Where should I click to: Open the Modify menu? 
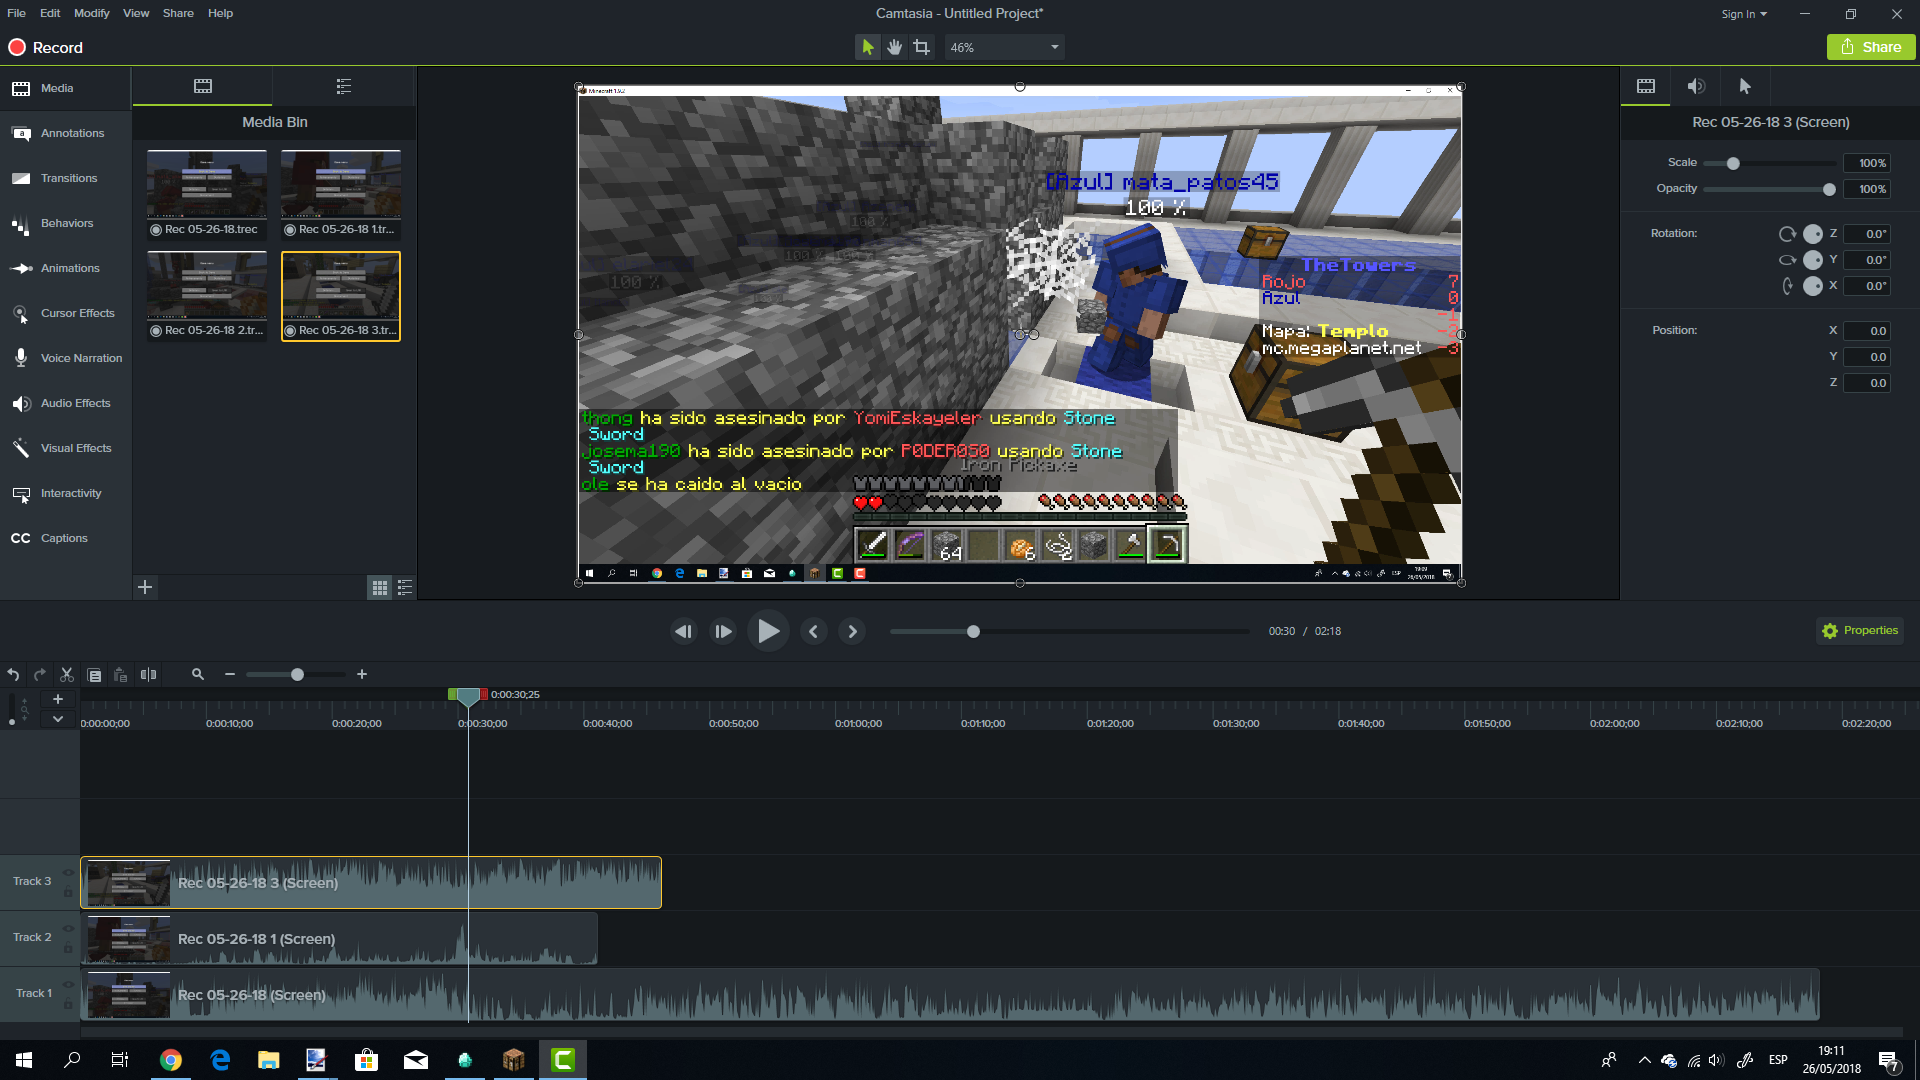coord(91,13)
